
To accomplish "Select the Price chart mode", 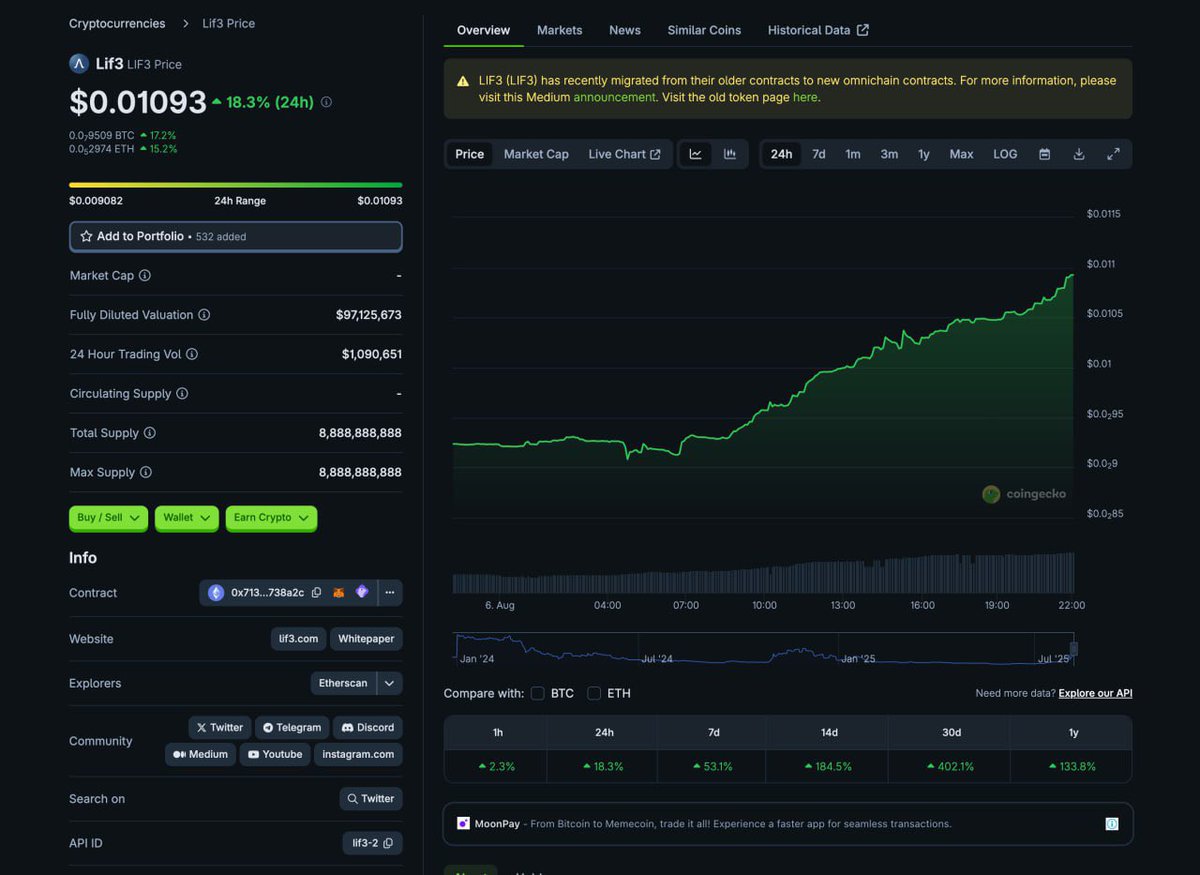I will pos(469,154).
